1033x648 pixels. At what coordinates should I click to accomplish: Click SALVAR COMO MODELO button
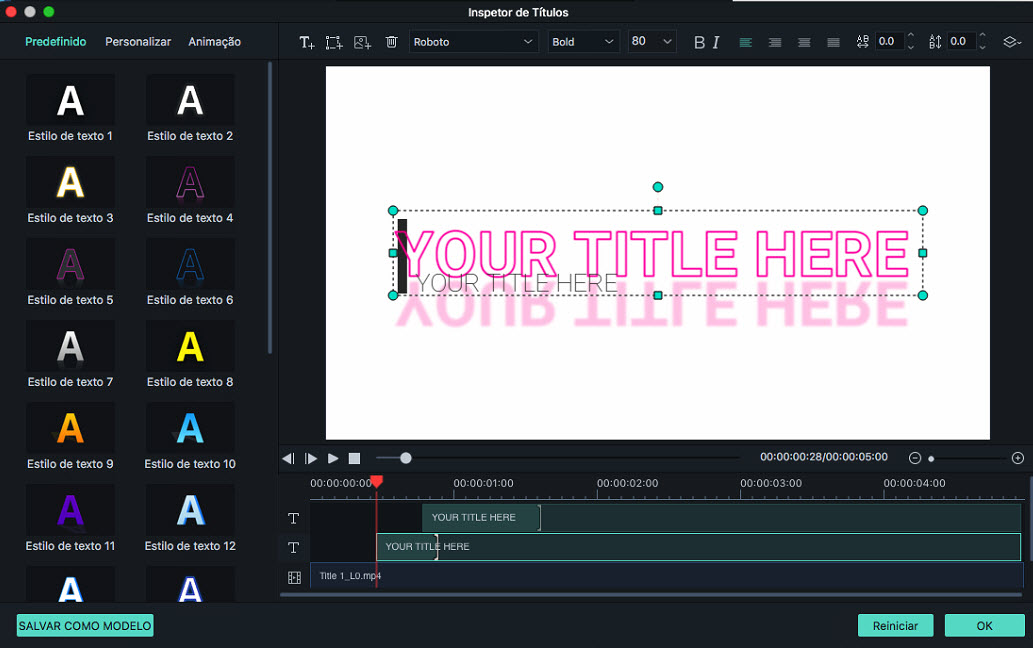click(x=85, y=626)
